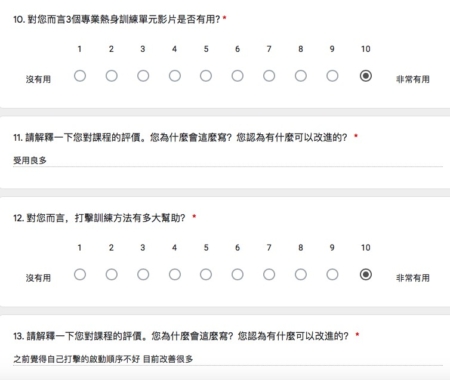This screenshot has height=380, width=450.
Task: Pick rating 6 for question 12
Action: 237,275
